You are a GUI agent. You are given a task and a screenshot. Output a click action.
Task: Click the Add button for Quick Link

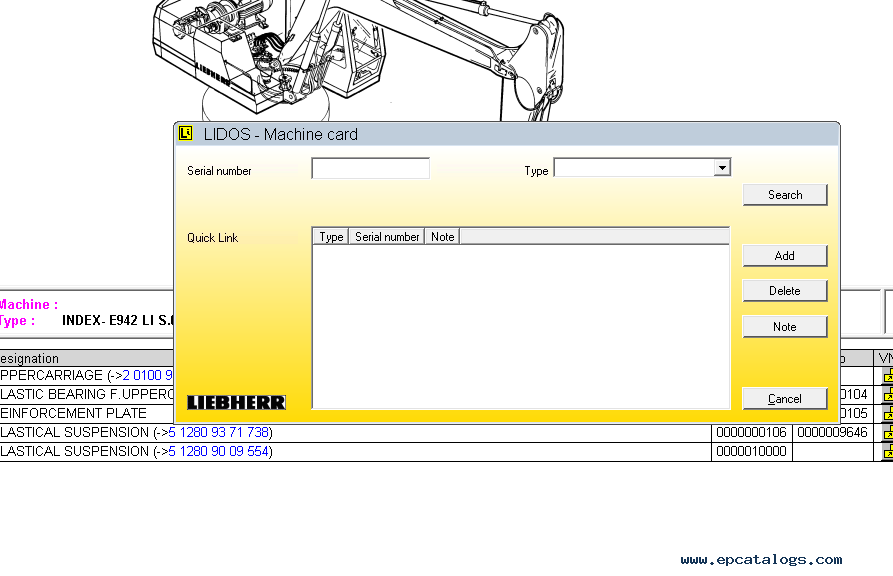click(x=785, y=256)
